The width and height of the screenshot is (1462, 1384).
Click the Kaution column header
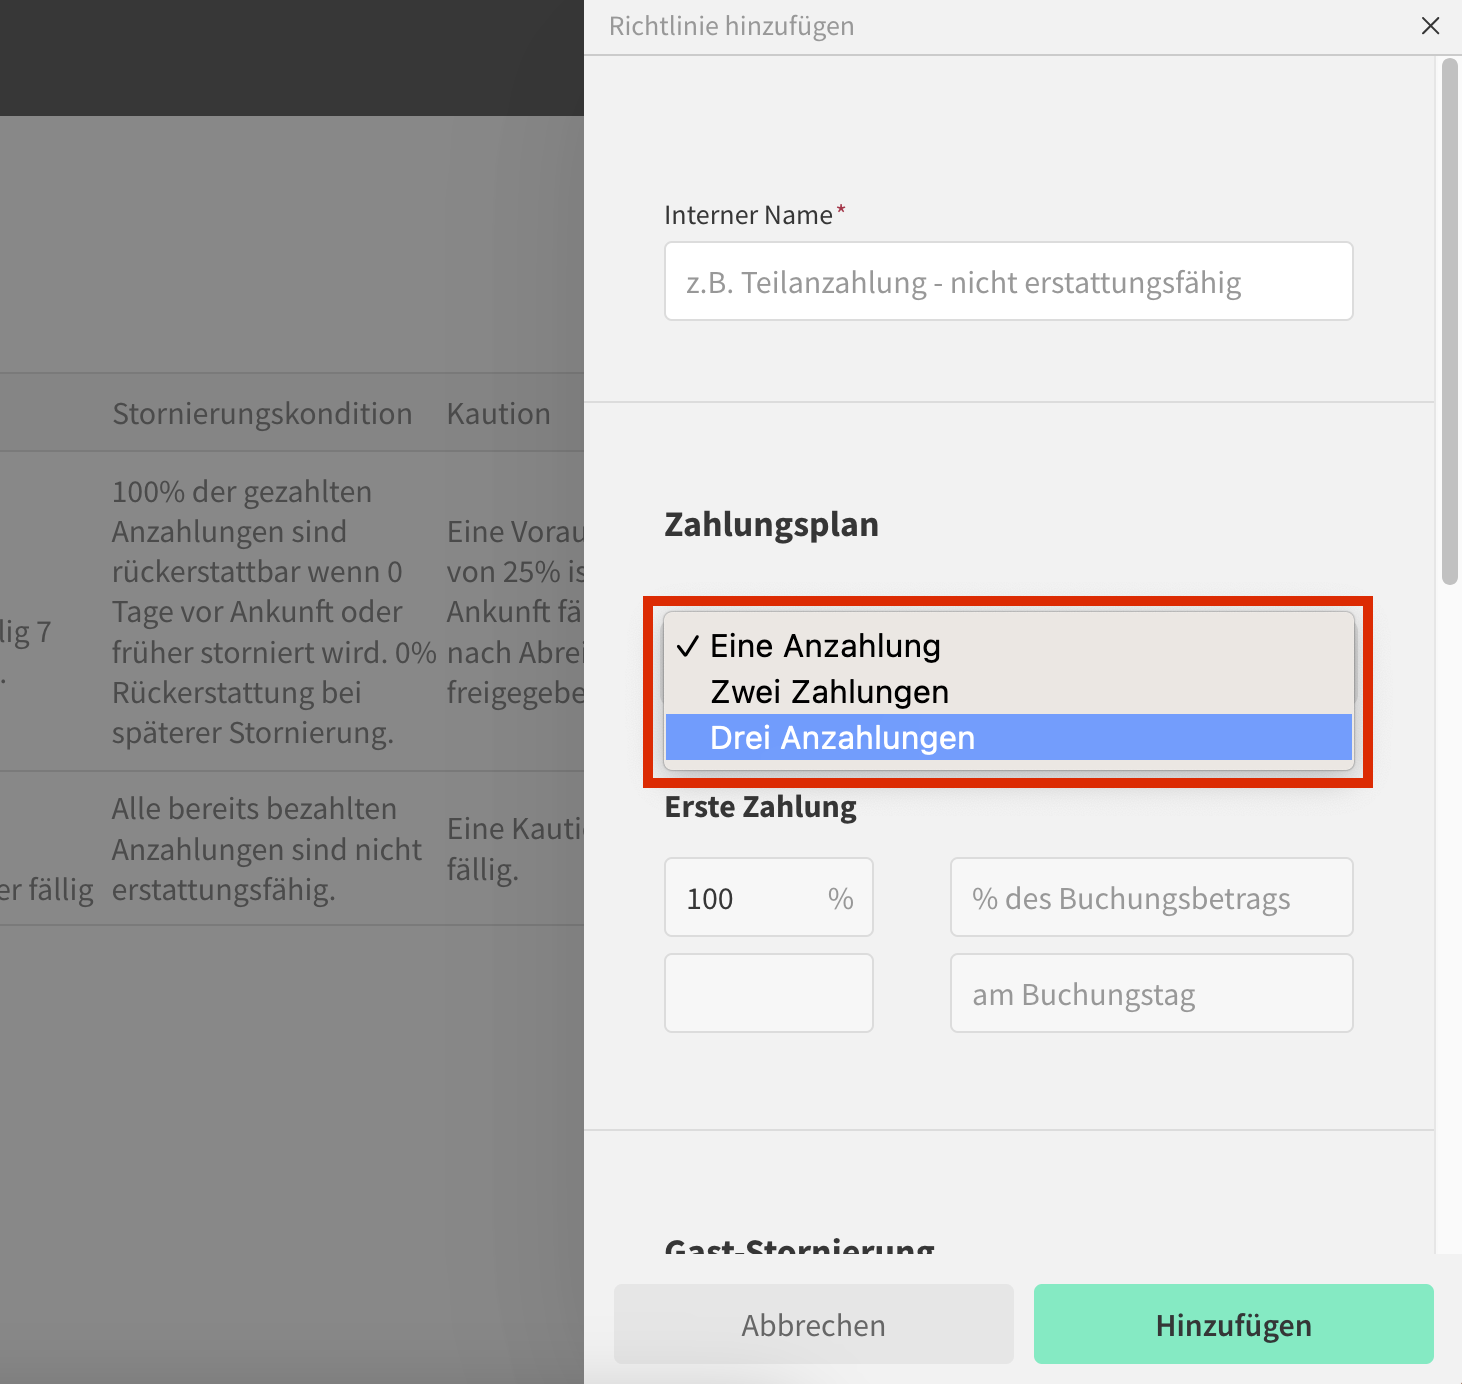(498, 414)
